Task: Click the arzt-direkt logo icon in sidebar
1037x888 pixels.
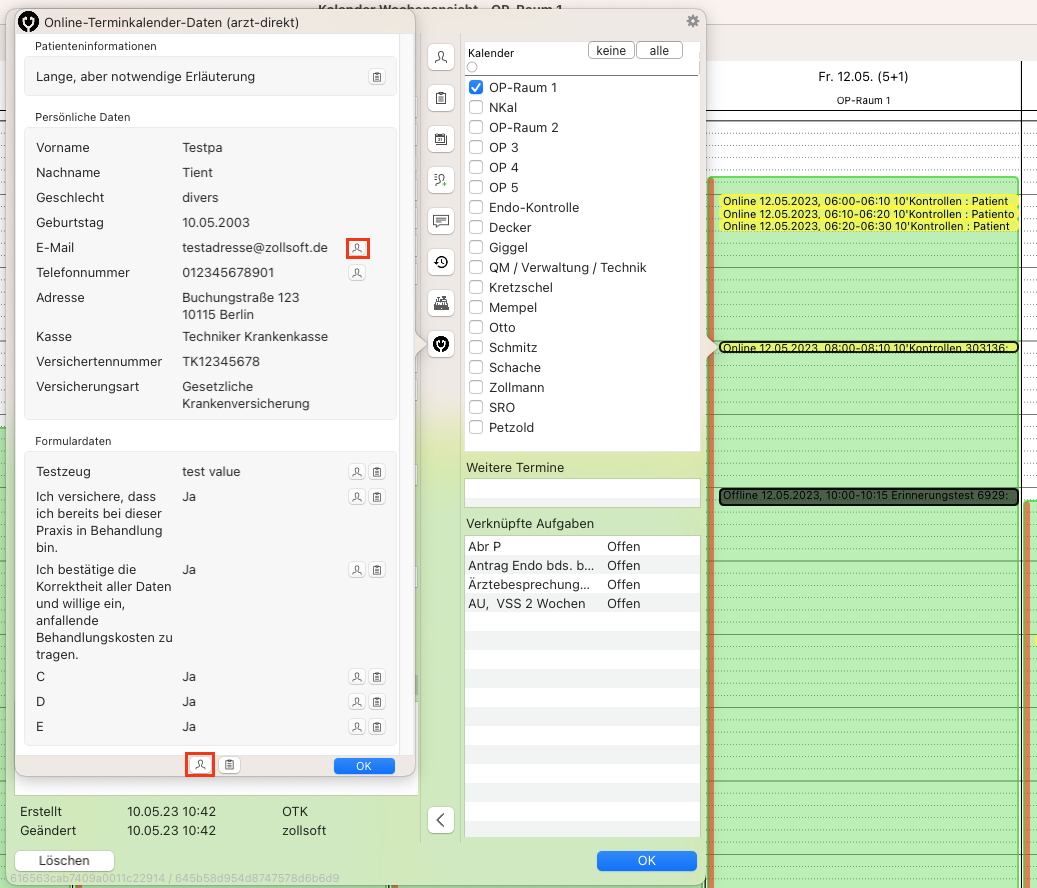Action: coord(441,344)
